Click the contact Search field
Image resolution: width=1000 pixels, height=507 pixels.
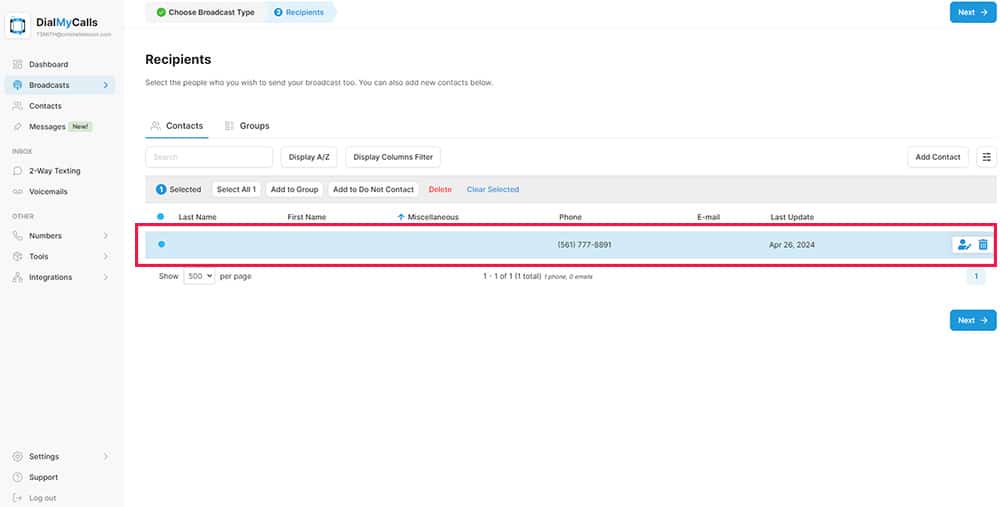(209, 157)
